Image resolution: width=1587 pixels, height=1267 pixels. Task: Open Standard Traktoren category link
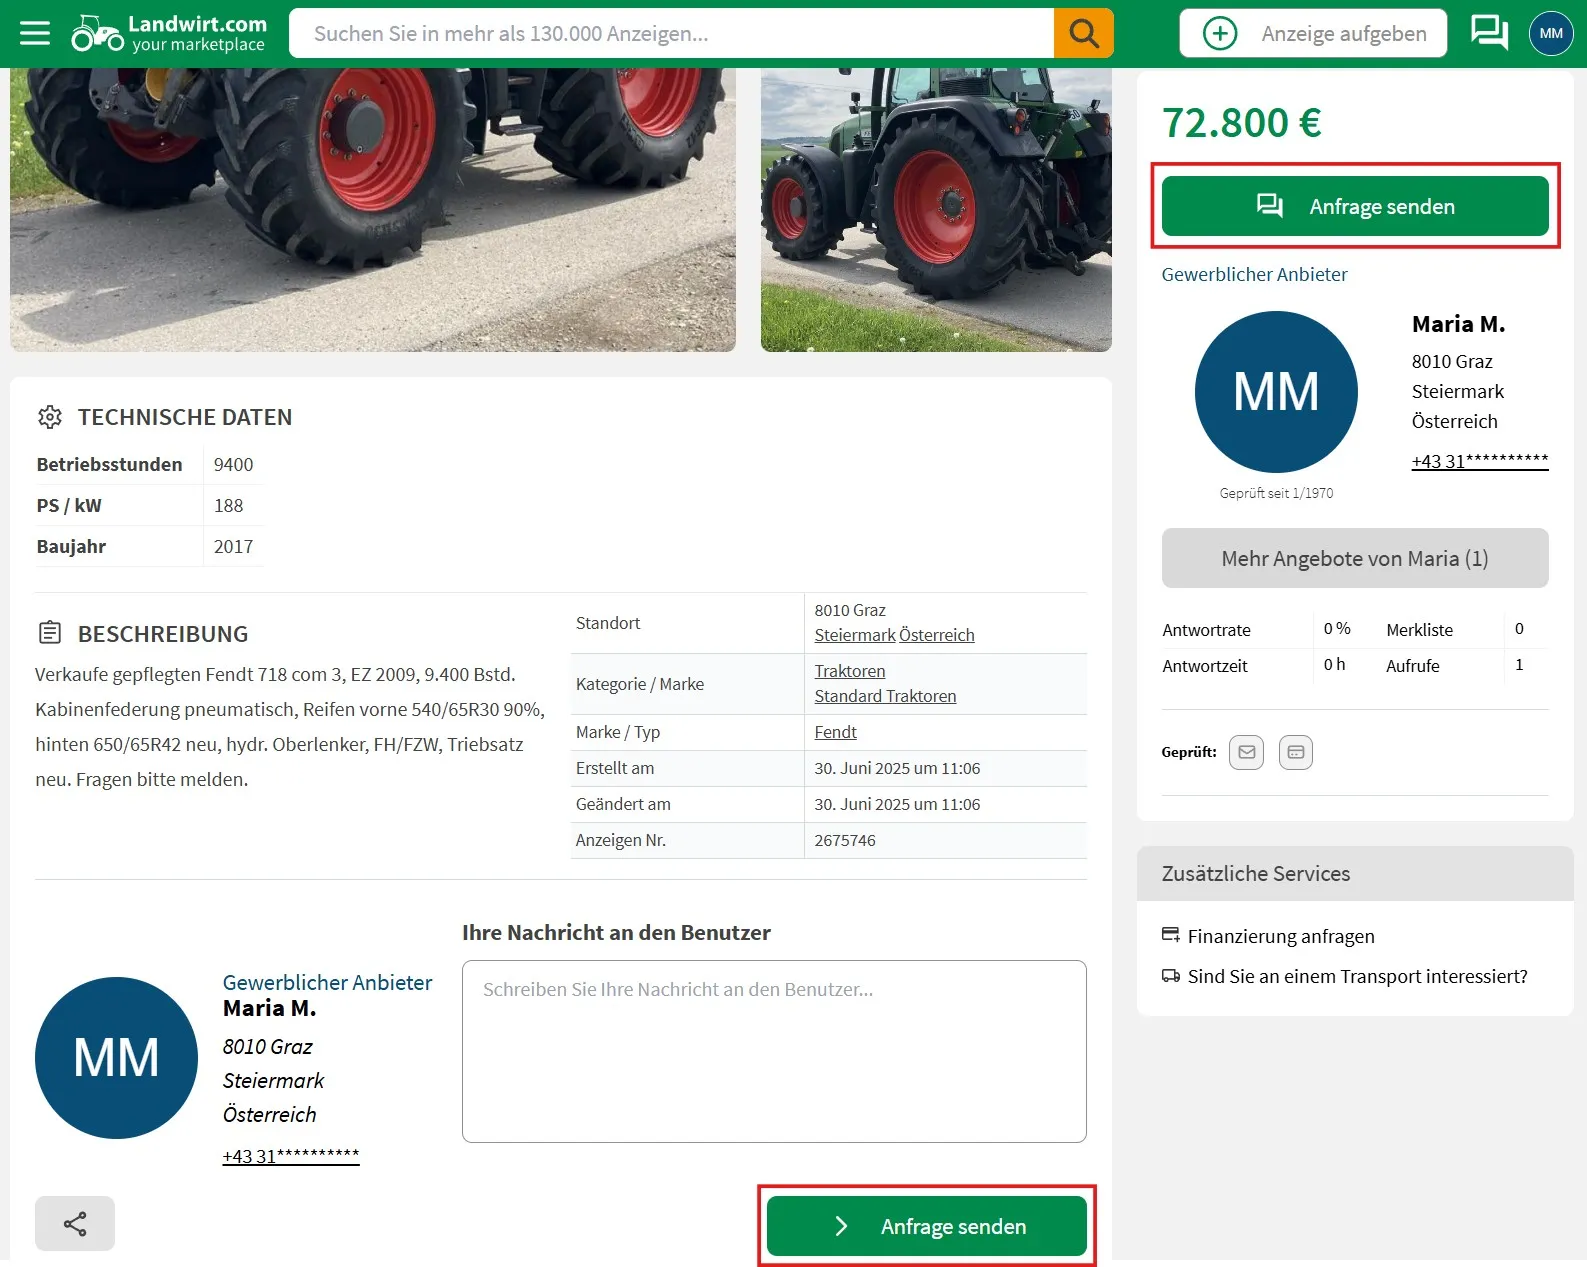885,696
